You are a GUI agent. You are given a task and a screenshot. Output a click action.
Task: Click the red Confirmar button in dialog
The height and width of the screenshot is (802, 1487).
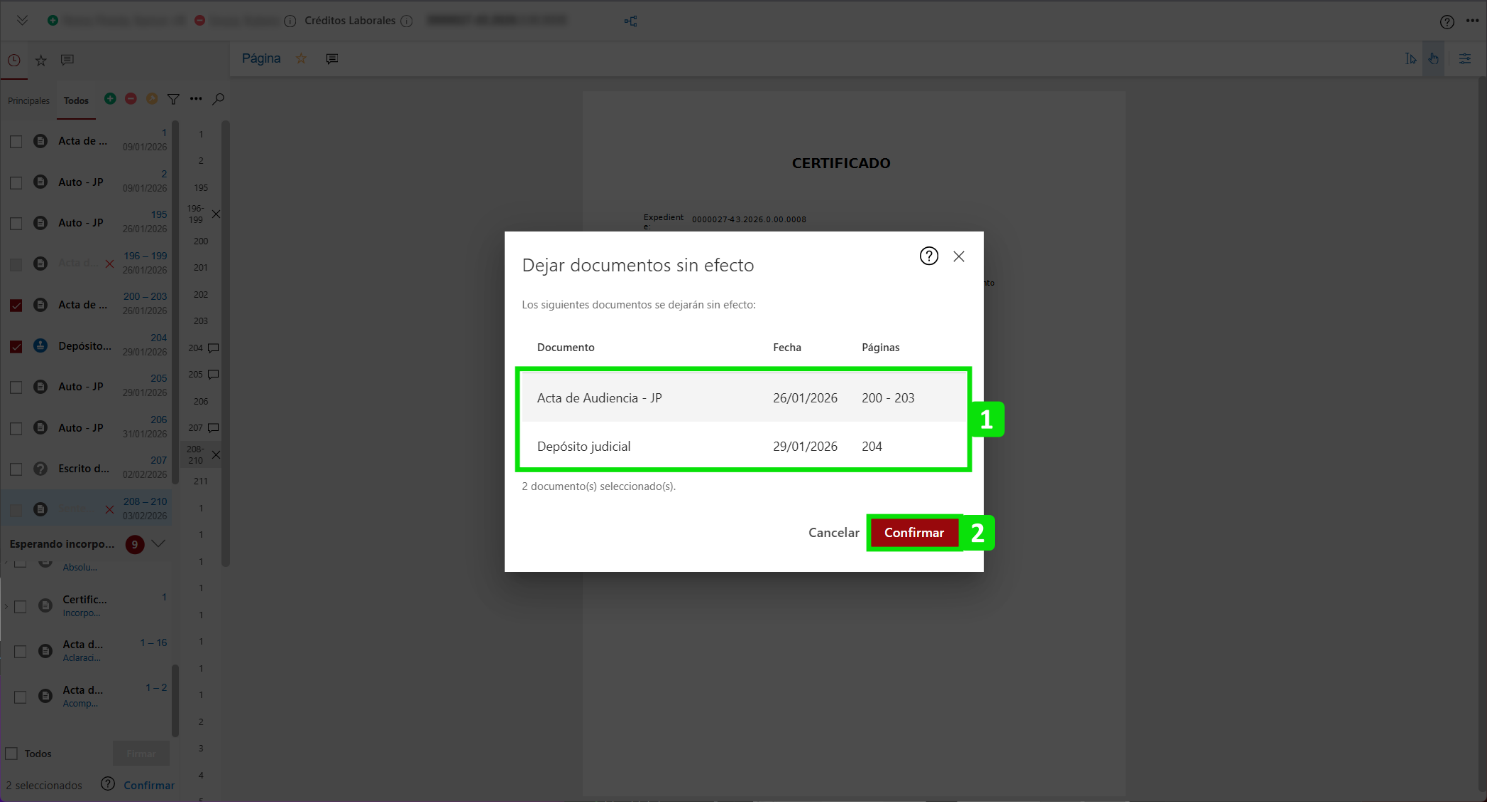[x=913, y=533]
